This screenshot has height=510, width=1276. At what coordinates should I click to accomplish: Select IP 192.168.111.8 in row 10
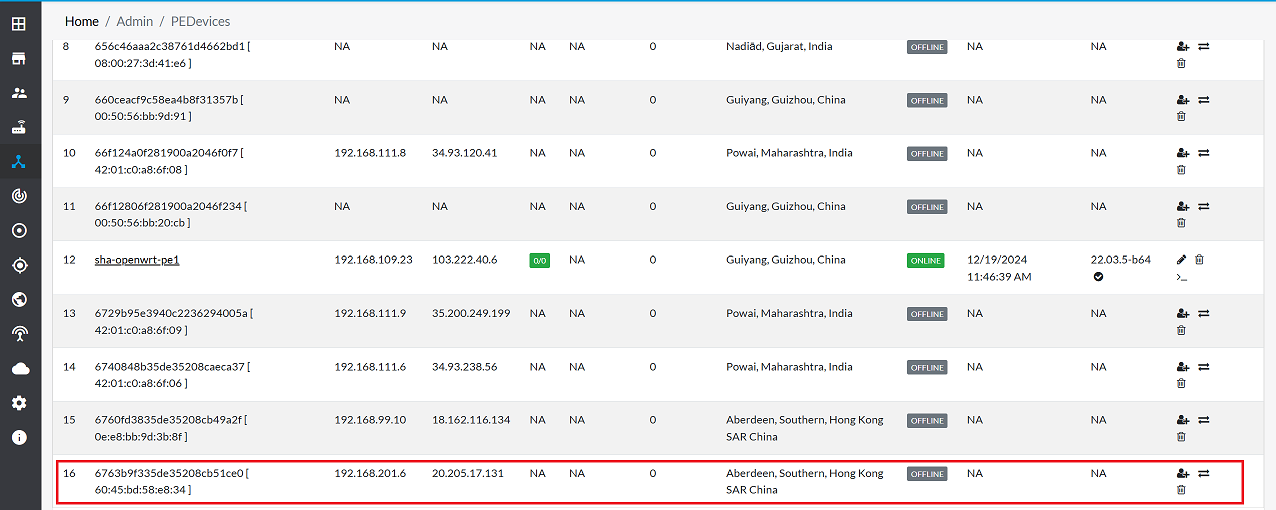(x=370, y=153)
